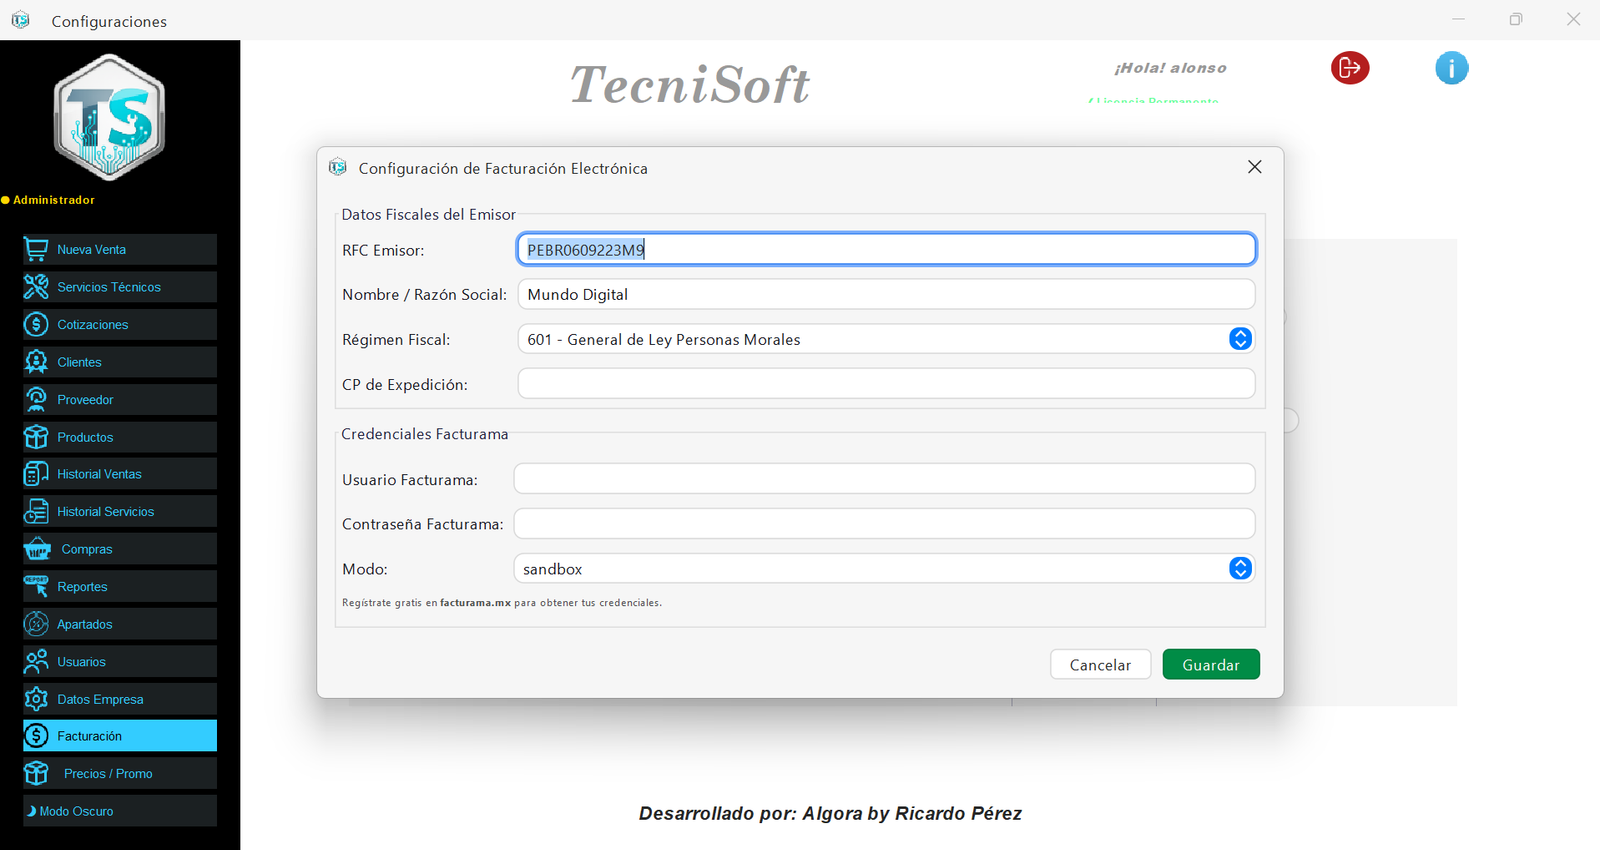Go to Servicios Técnicos menu label
The height and width of the screenshot is (850, 1600).
click(x=109, y=287)
